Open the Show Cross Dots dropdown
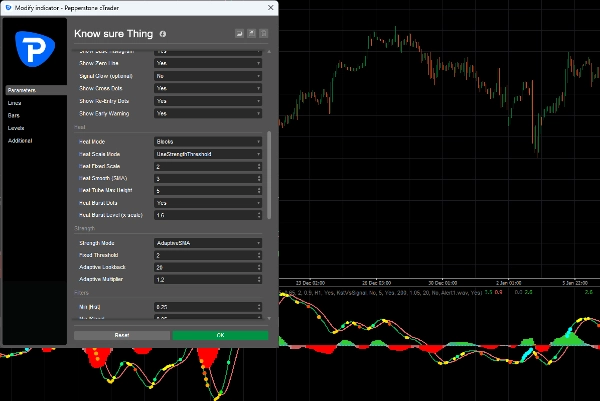 click(x=208, y=88)
